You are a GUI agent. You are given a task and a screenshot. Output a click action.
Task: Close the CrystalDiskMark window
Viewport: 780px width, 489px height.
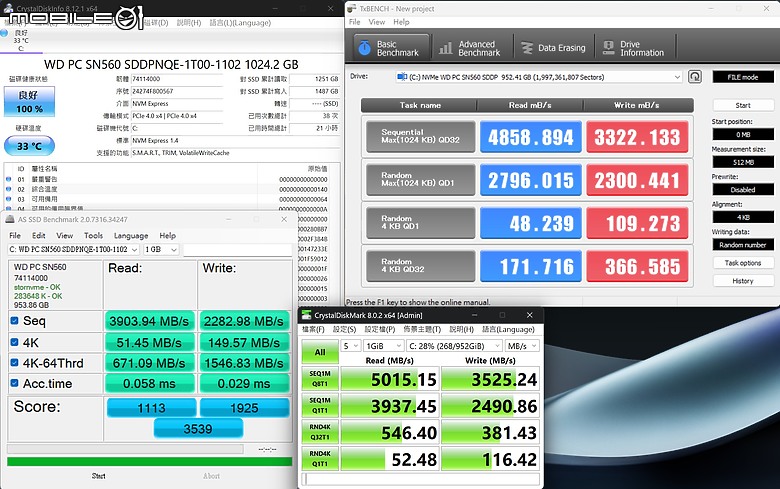(x=529, y=315)
